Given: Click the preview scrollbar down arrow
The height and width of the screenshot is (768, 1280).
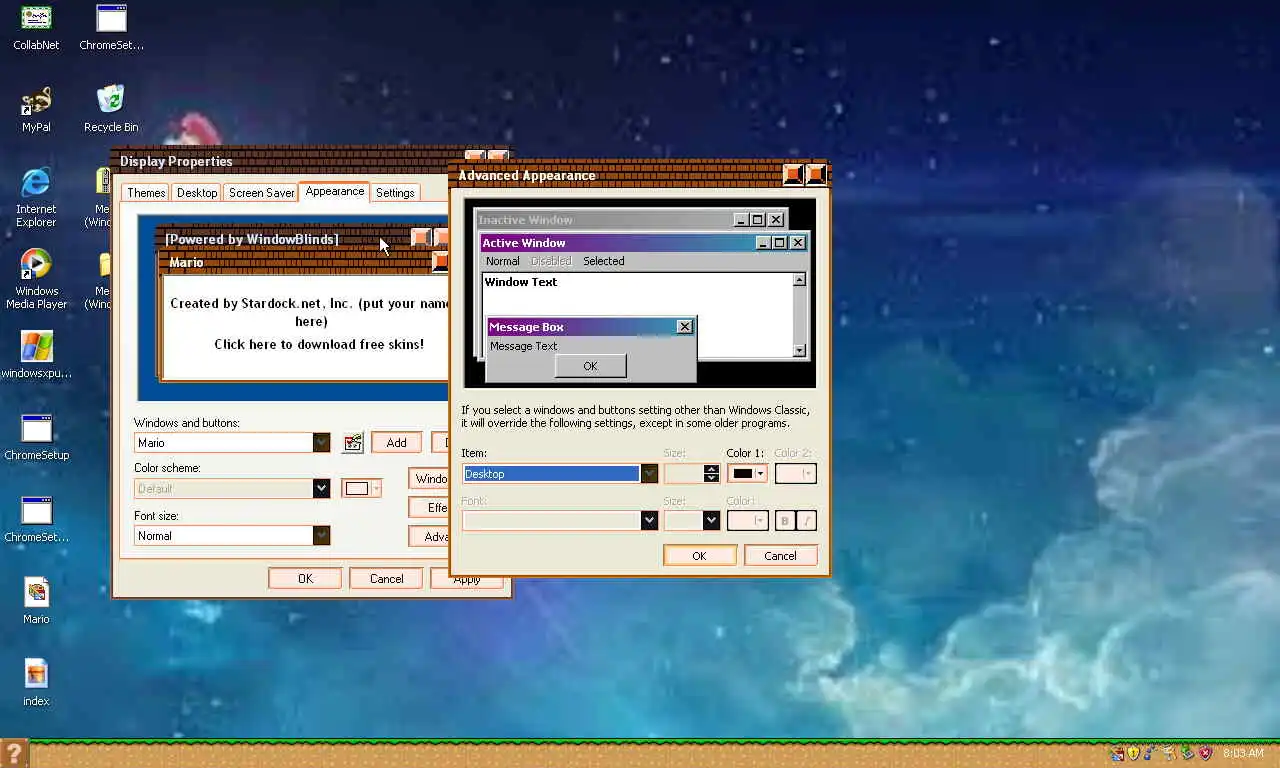Looking at the screenshot, I should coord(799,350).
